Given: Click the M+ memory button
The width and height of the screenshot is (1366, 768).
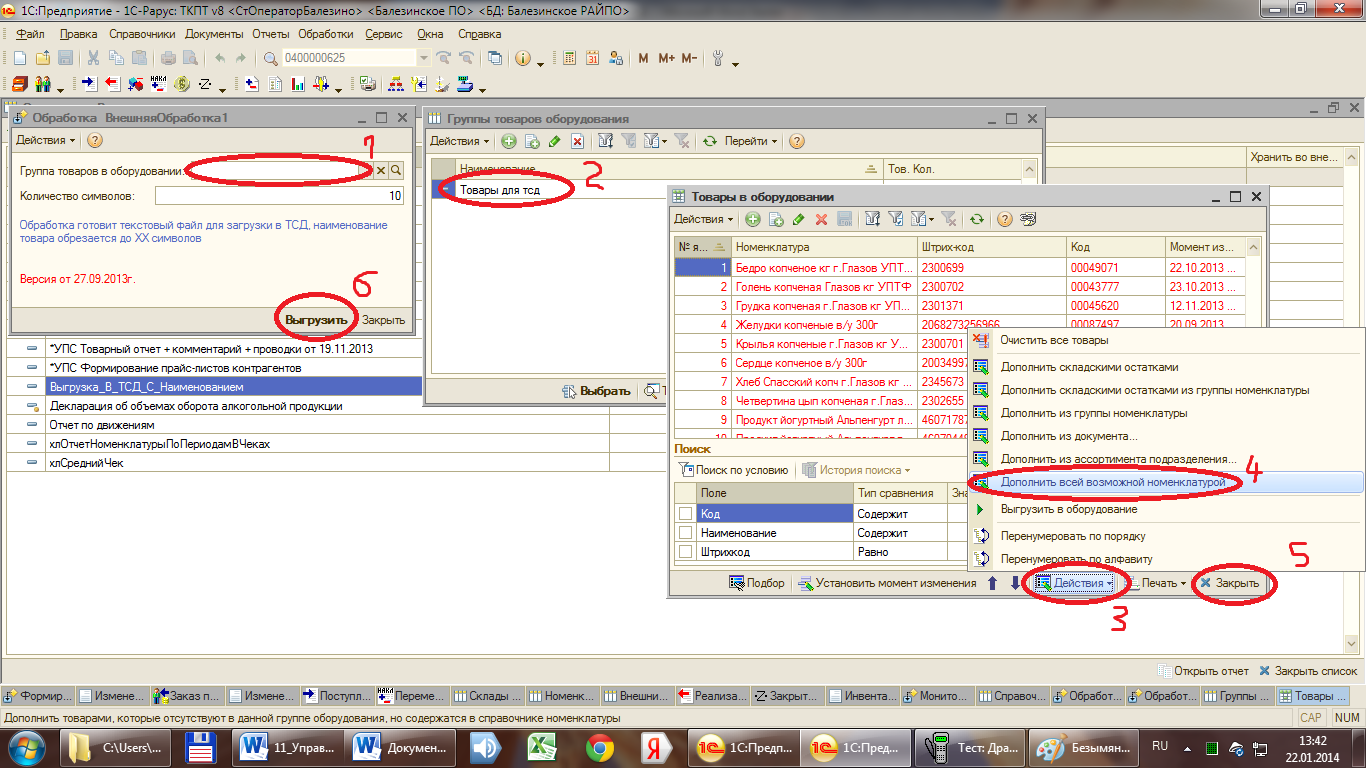Looking at the screenshot, I should click(666, 58).
